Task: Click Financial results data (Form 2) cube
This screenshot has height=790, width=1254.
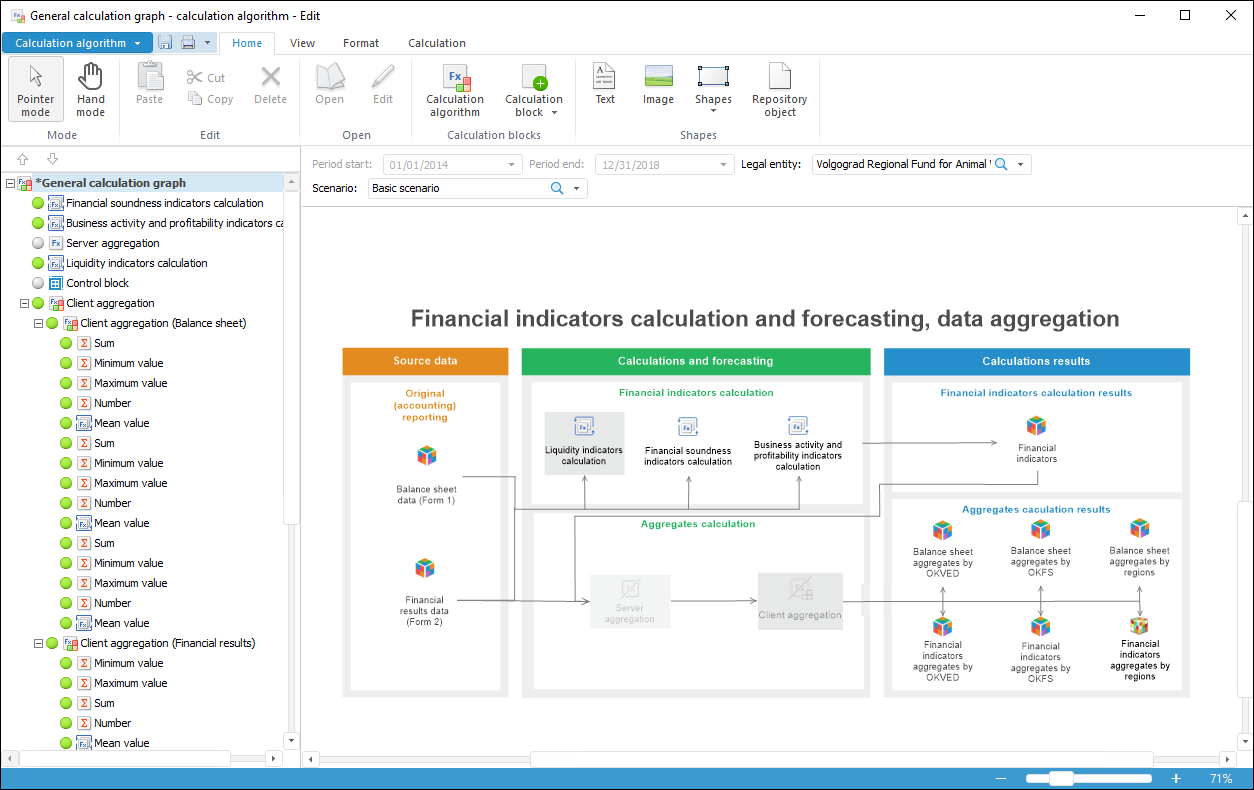Action: (425, 568)
